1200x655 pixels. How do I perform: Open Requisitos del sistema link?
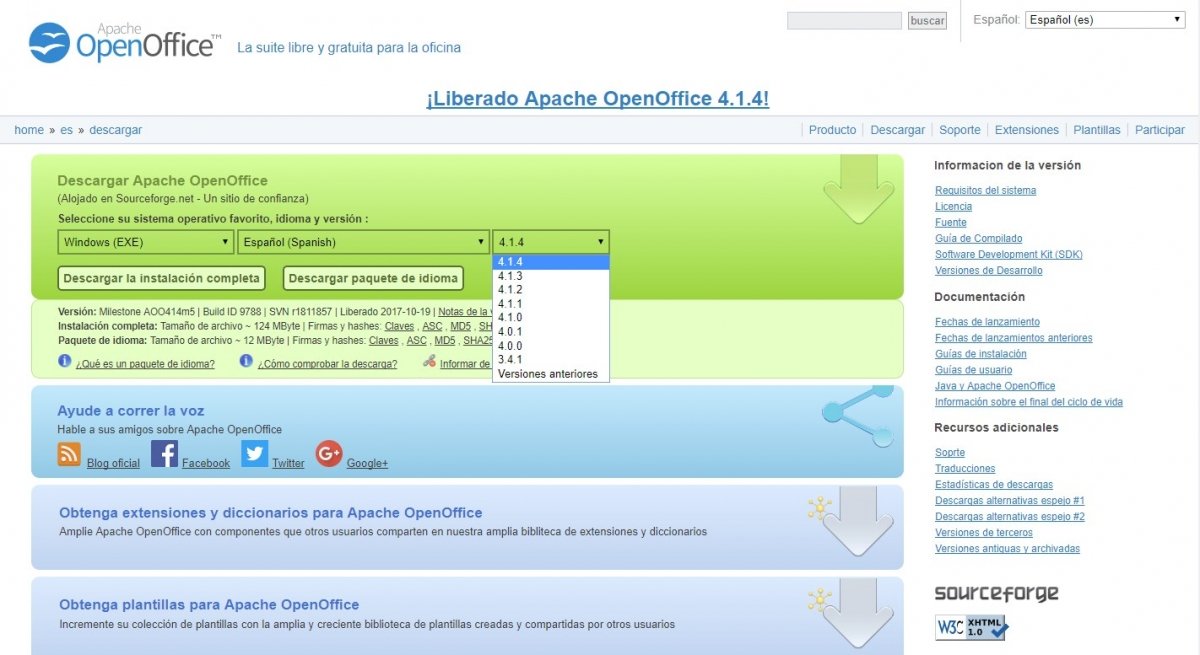tap(985, 190)
